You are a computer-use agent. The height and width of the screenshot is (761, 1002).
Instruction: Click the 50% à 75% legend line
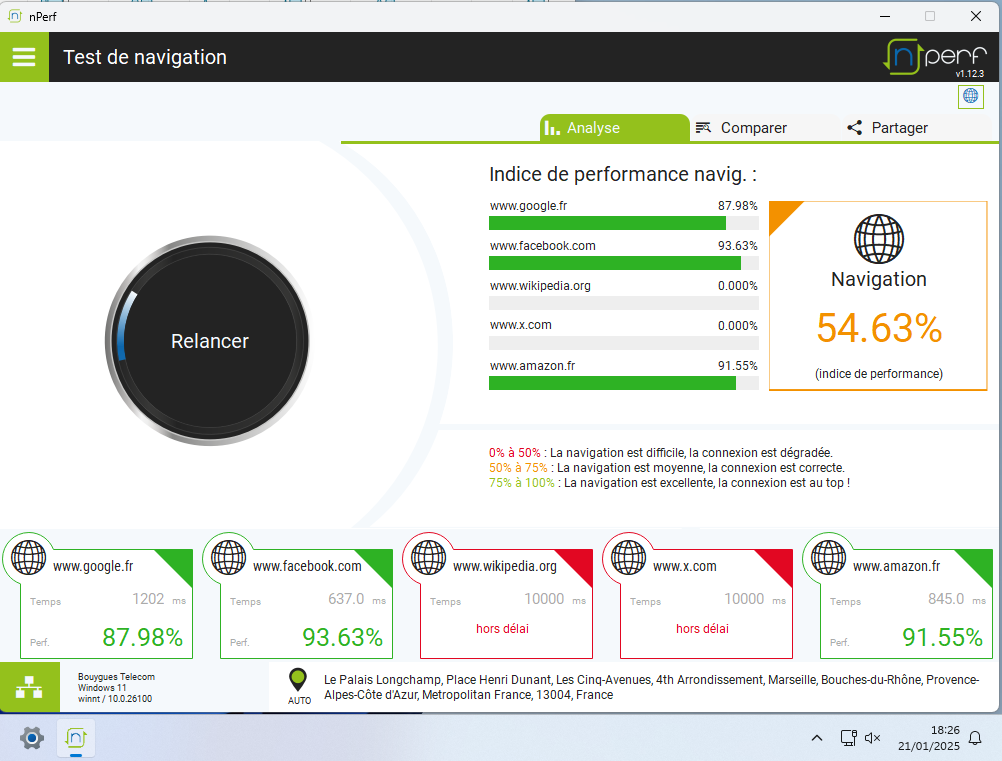point(667,468)
